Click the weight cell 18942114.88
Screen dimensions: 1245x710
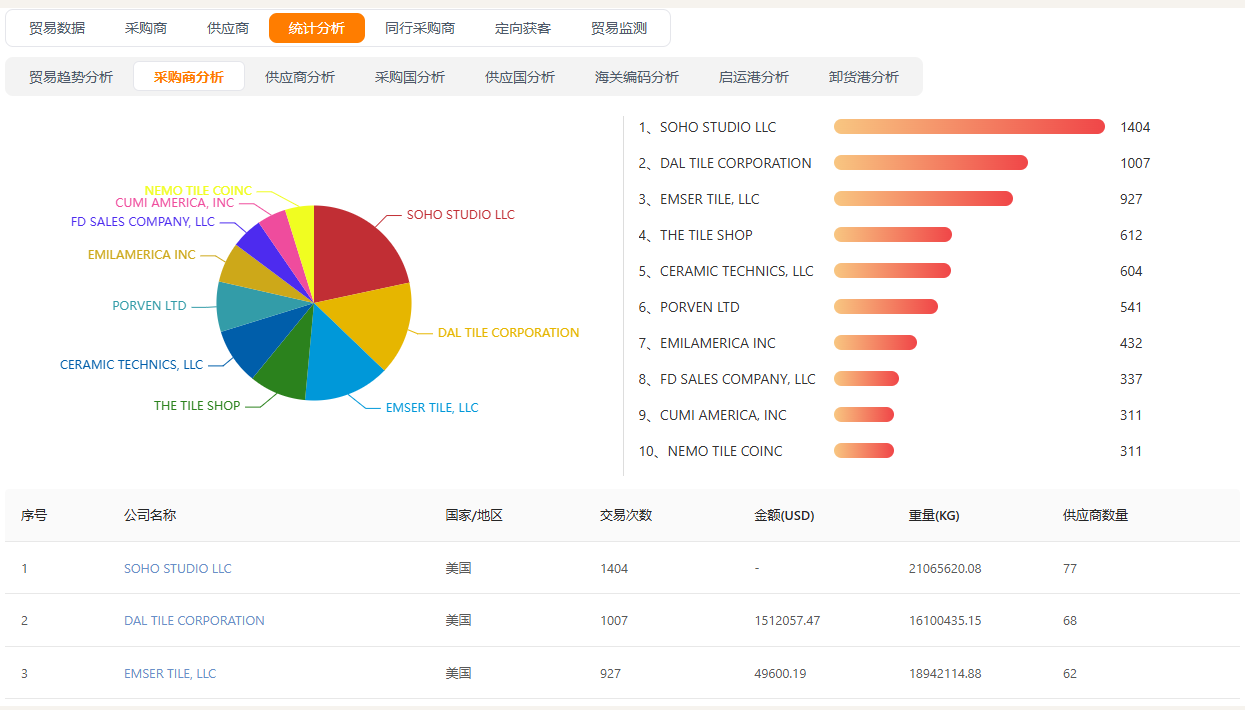(945, 673)
